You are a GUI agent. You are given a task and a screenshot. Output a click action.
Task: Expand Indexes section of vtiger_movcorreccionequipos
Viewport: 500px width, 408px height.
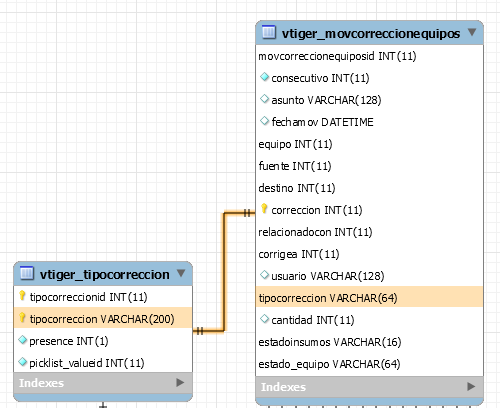tap(471, 386)
